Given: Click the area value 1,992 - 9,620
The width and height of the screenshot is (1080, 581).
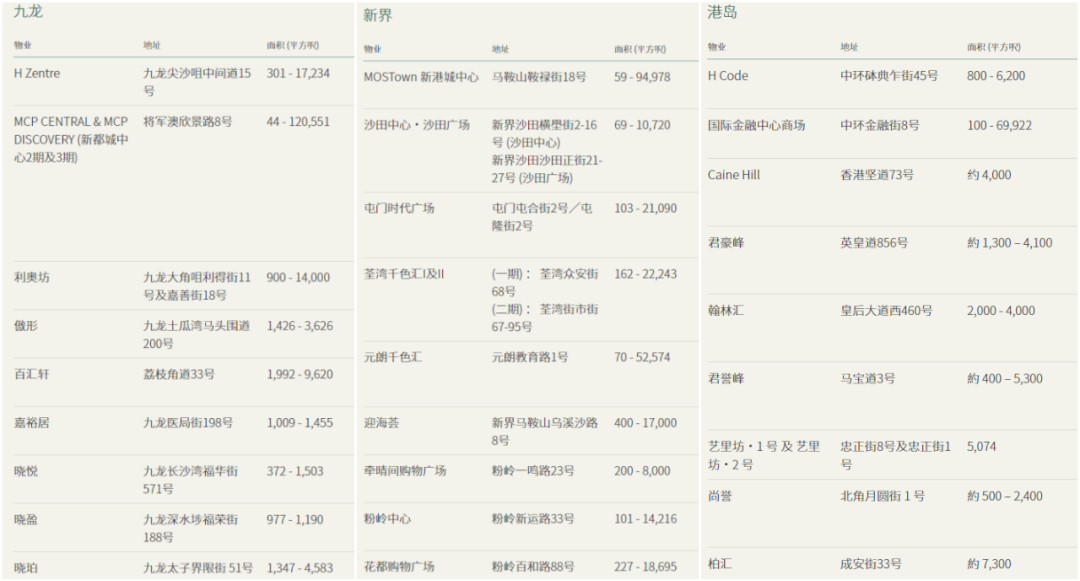Looking at the screenshot, I should [300, 374].
